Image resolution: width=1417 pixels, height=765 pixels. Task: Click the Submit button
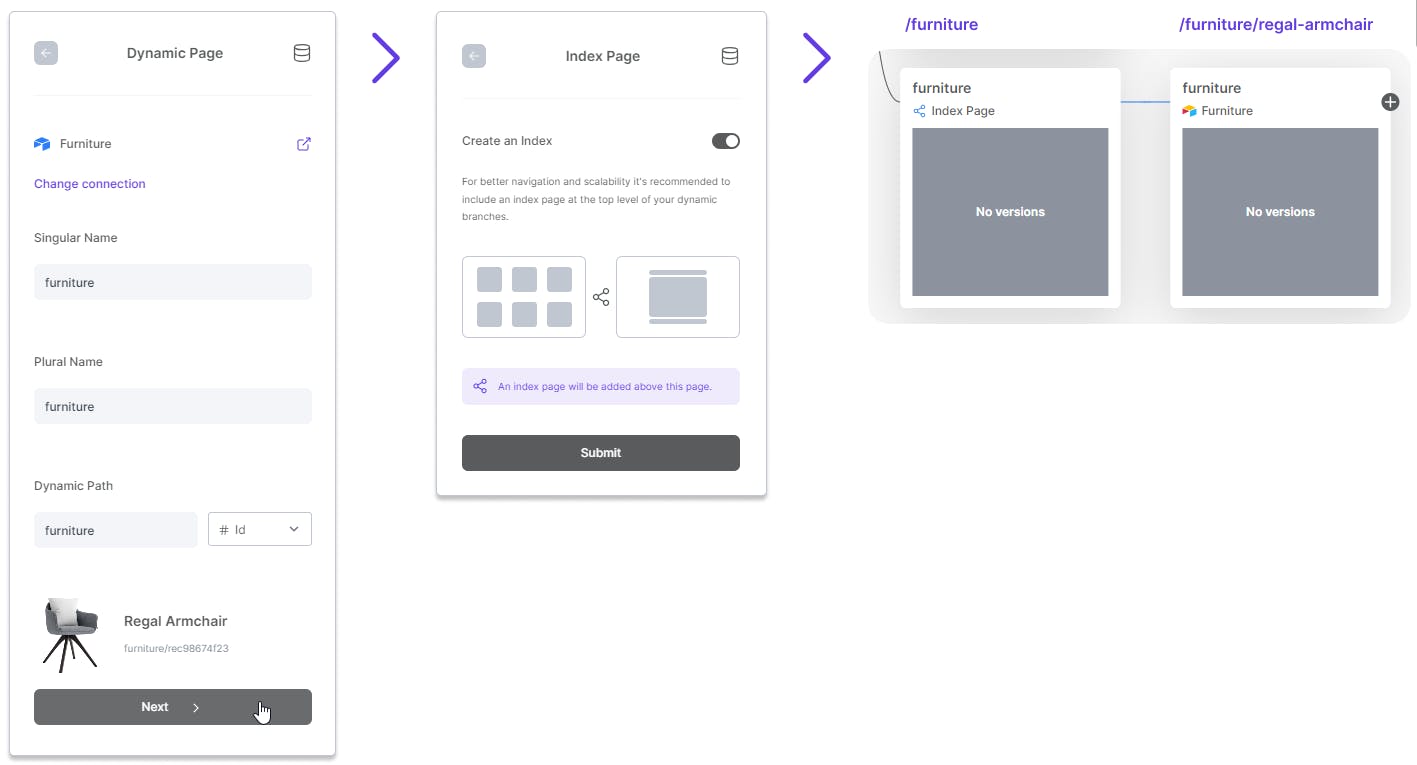coord(601,453)
